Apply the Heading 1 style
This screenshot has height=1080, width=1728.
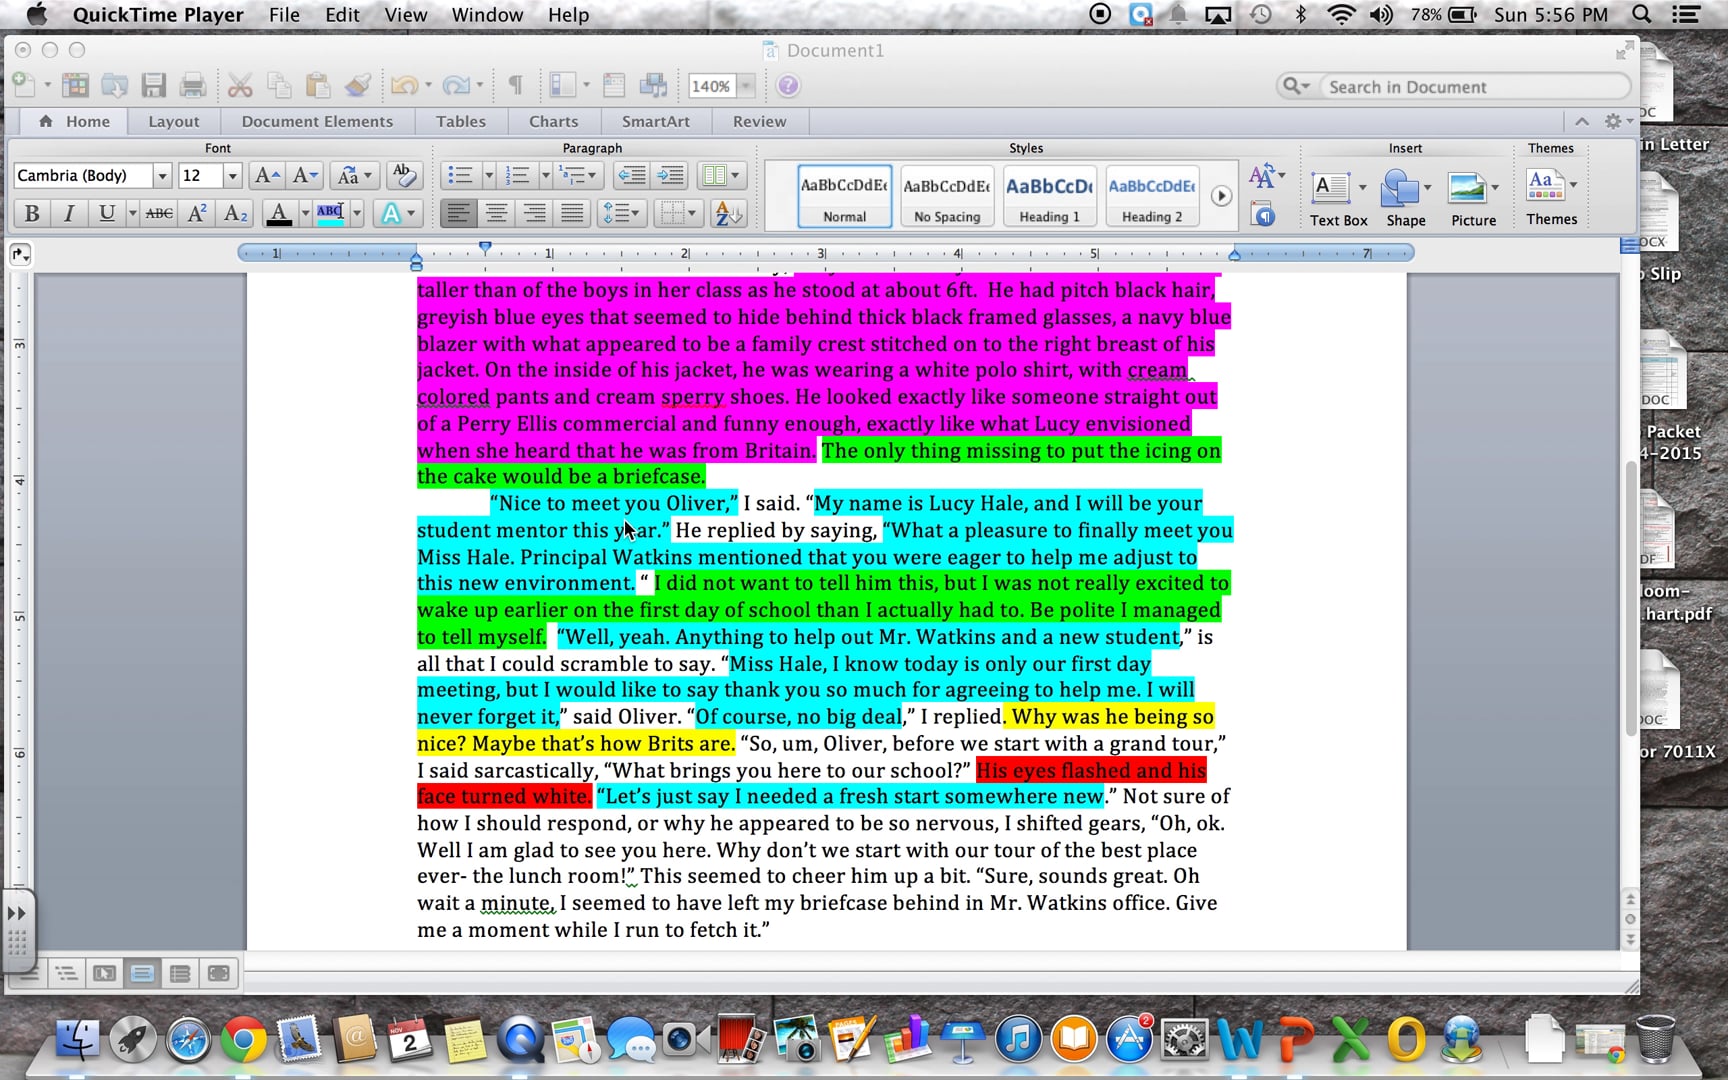[1049, 196]
